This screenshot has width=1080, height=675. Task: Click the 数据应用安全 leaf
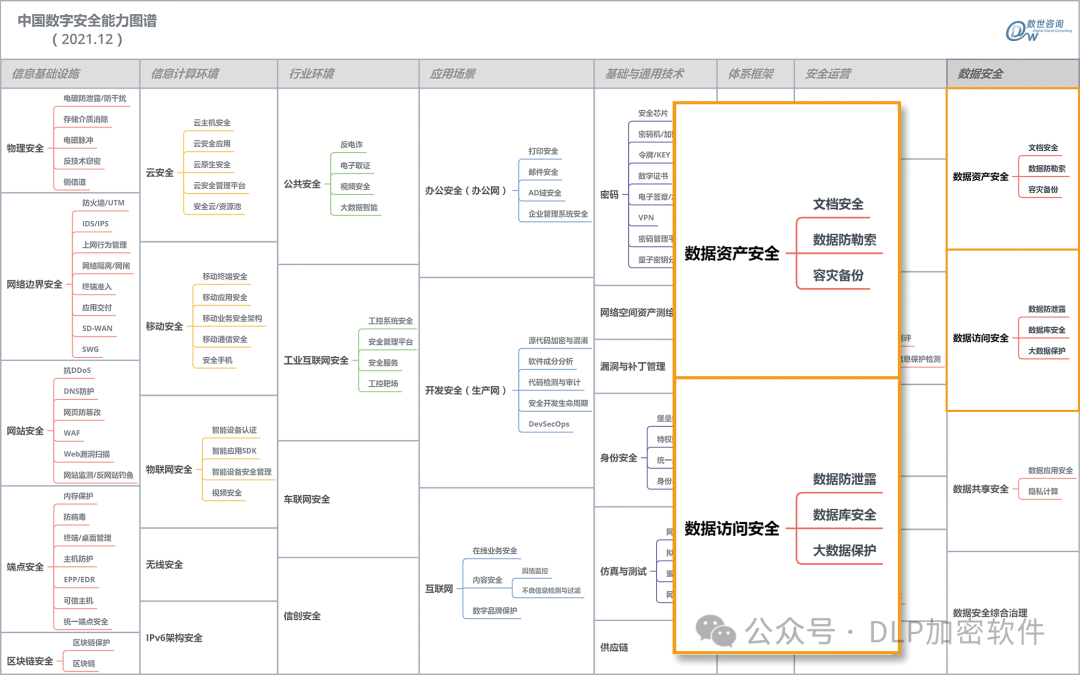point(1050,470)
